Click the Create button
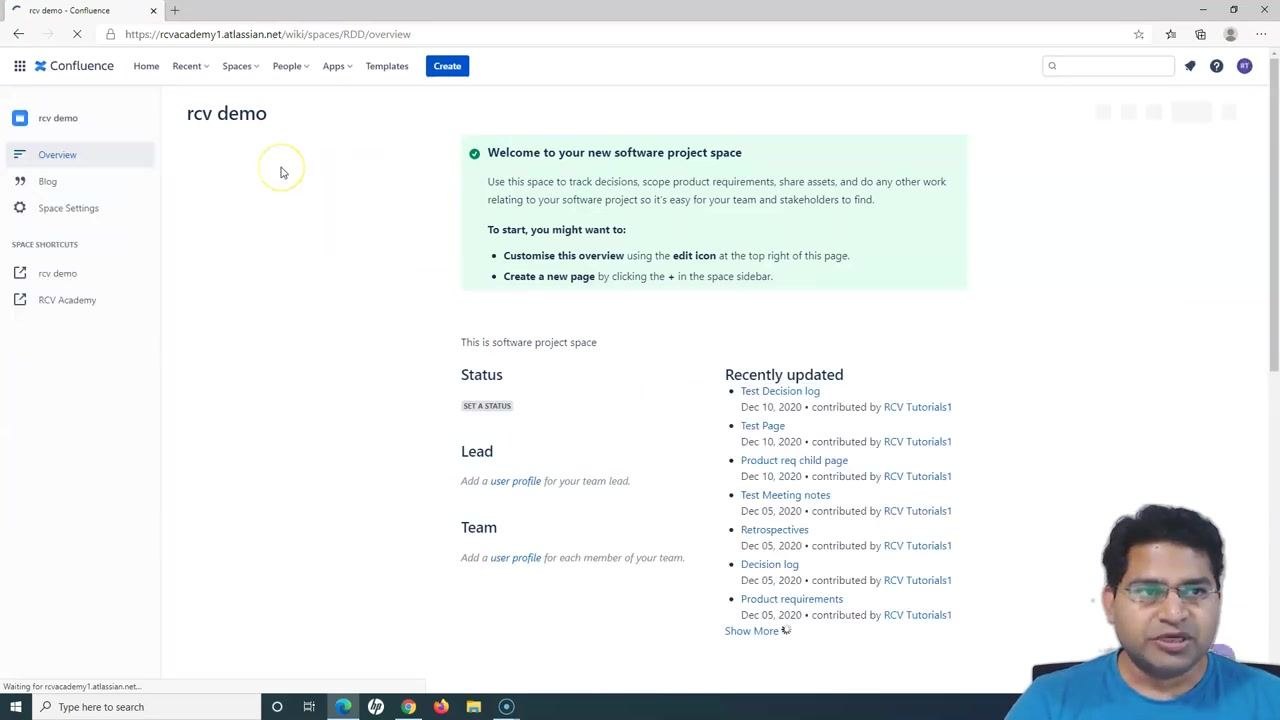This screenshot has height=720, width=1280. click(447, 66)
